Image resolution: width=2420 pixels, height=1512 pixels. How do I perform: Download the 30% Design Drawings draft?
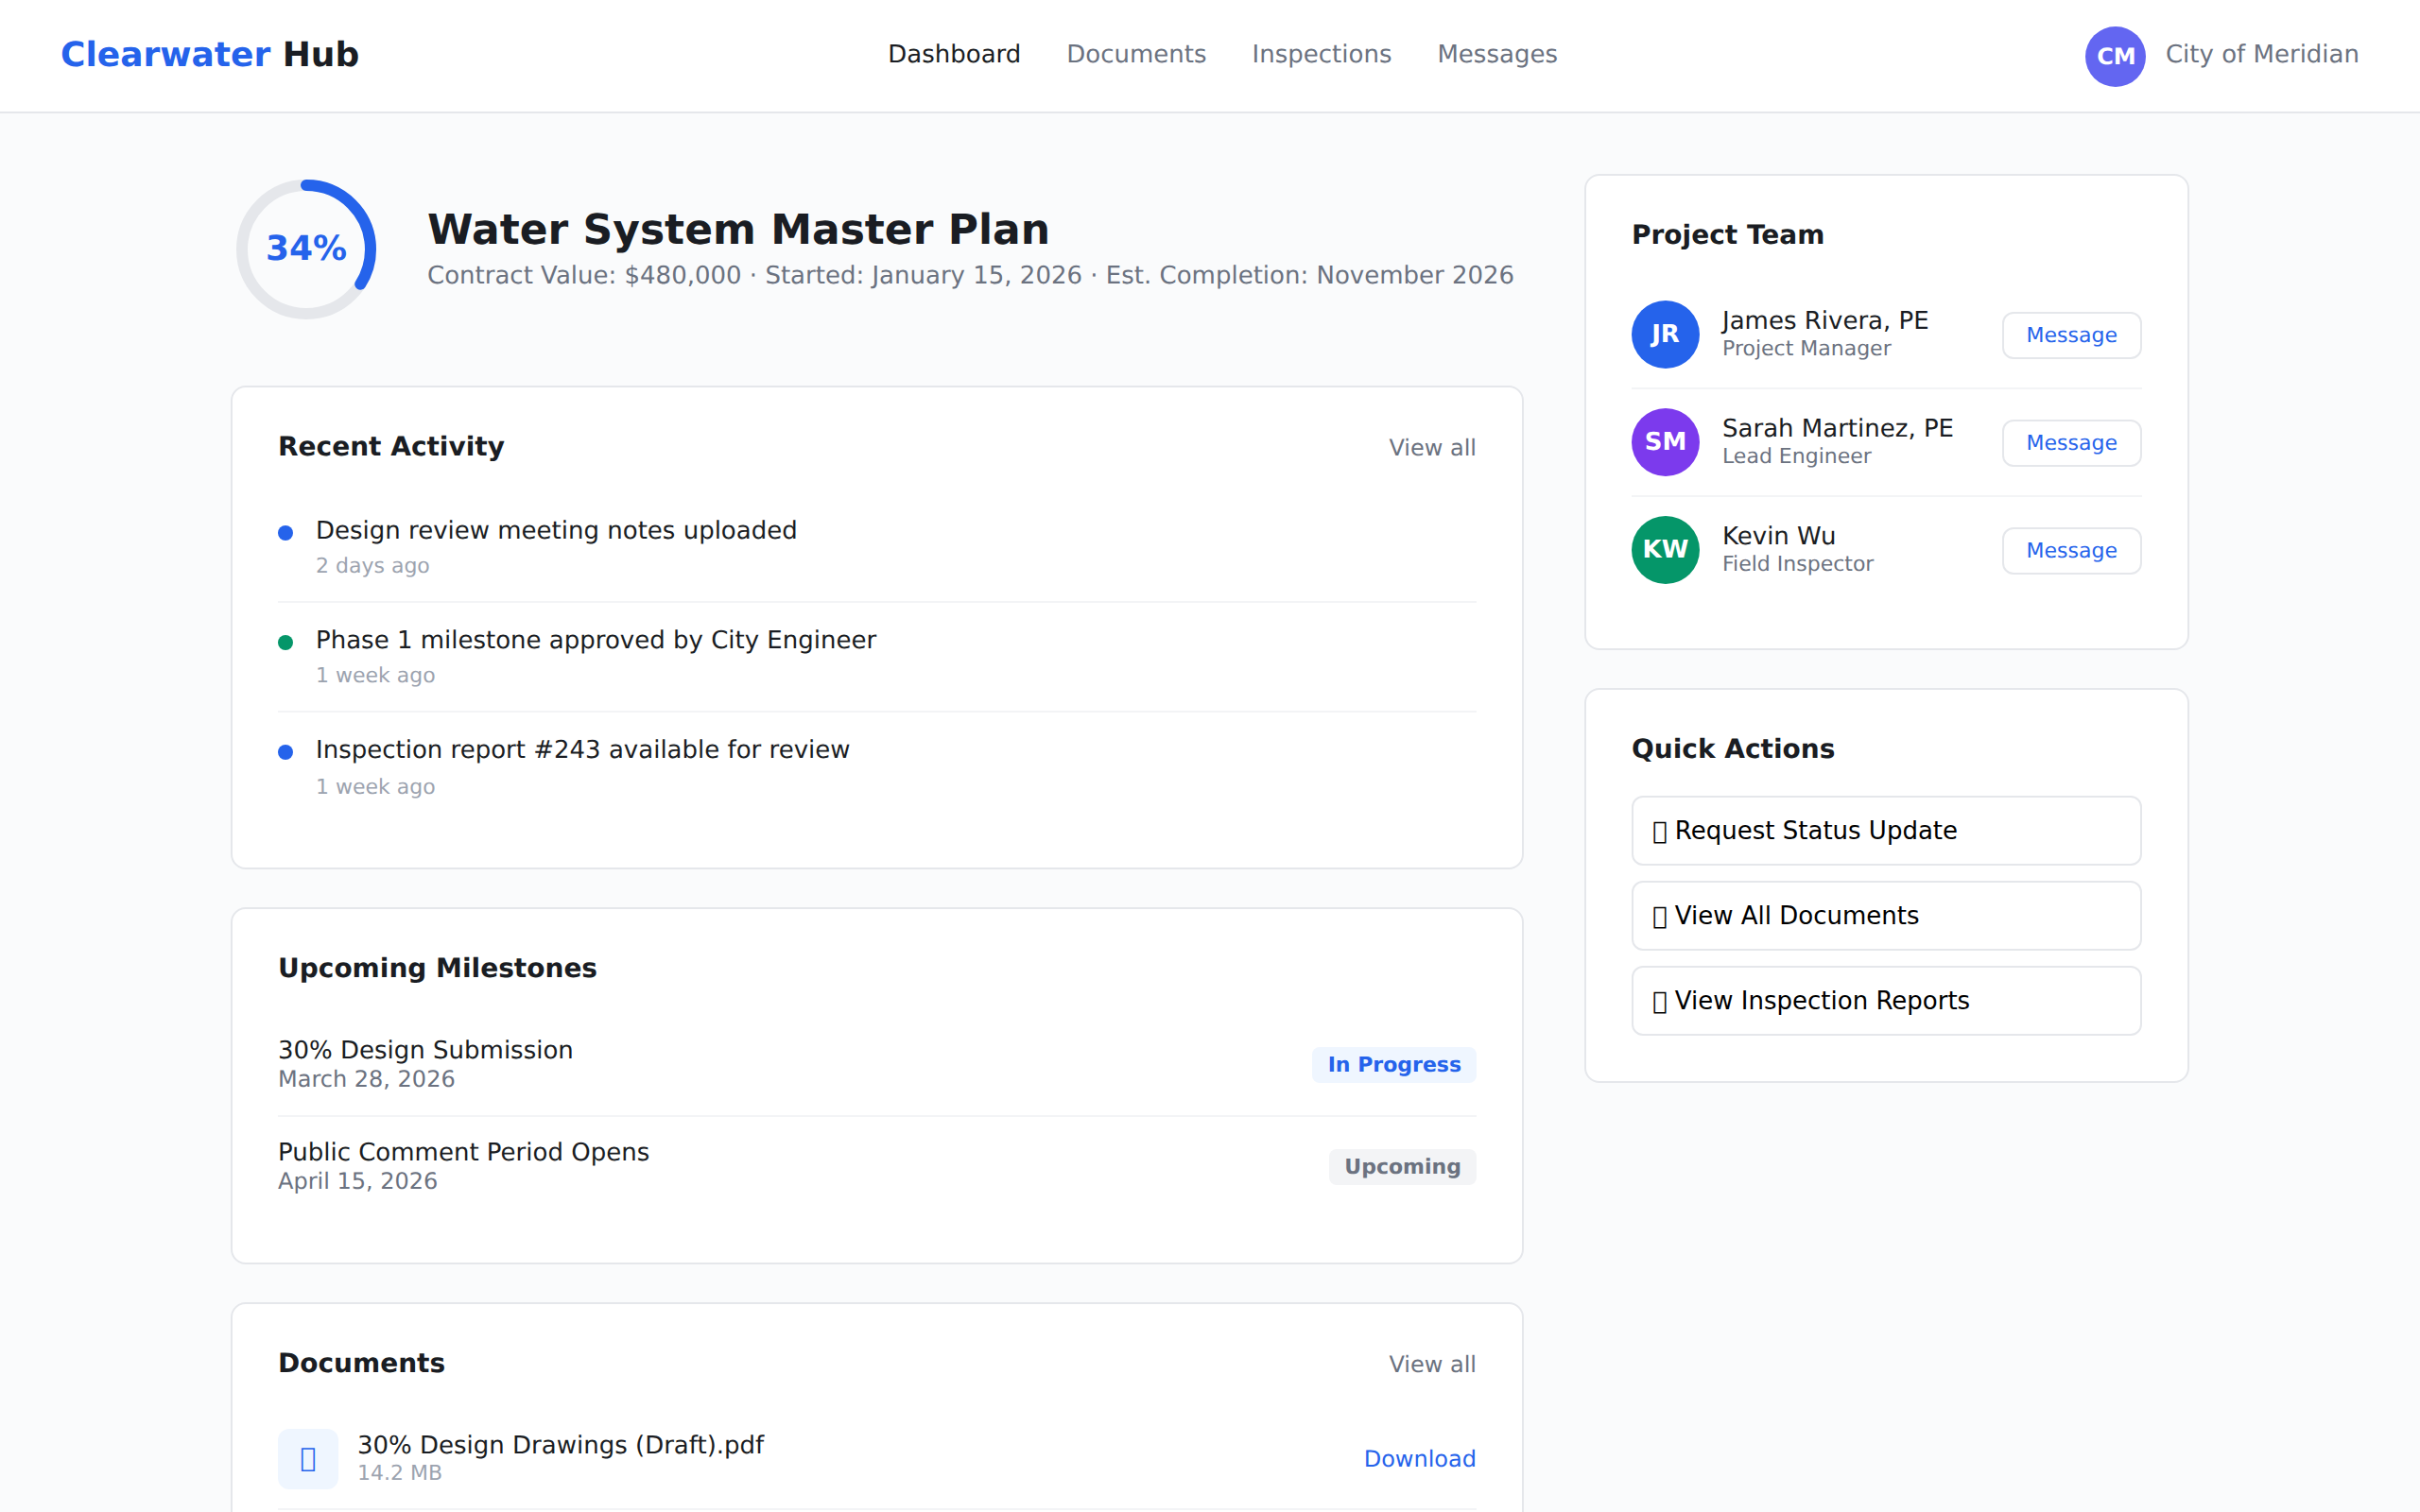pos(1419,1458)
